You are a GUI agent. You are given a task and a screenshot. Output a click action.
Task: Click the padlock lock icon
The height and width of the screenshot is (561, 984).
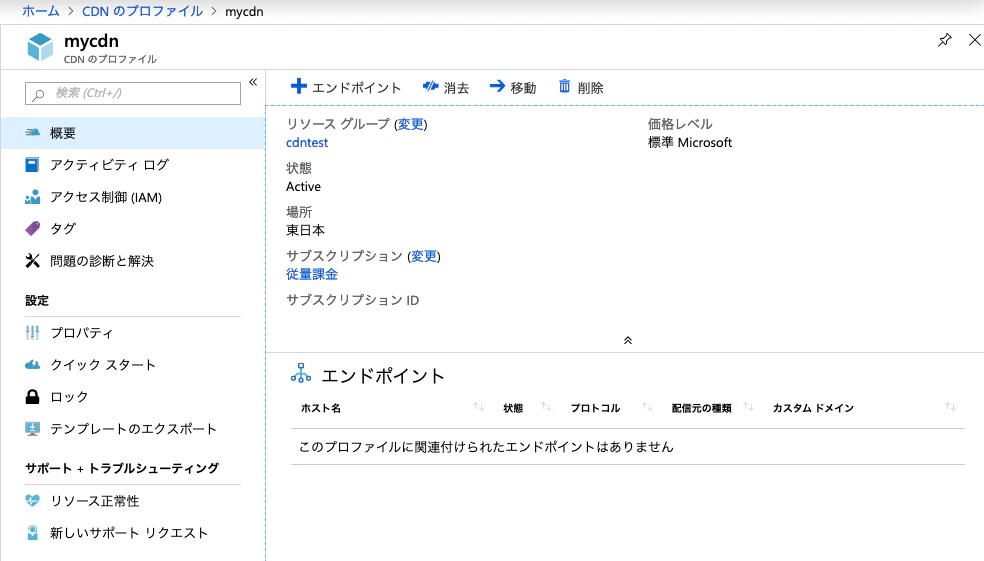click(x=32, y=397)
